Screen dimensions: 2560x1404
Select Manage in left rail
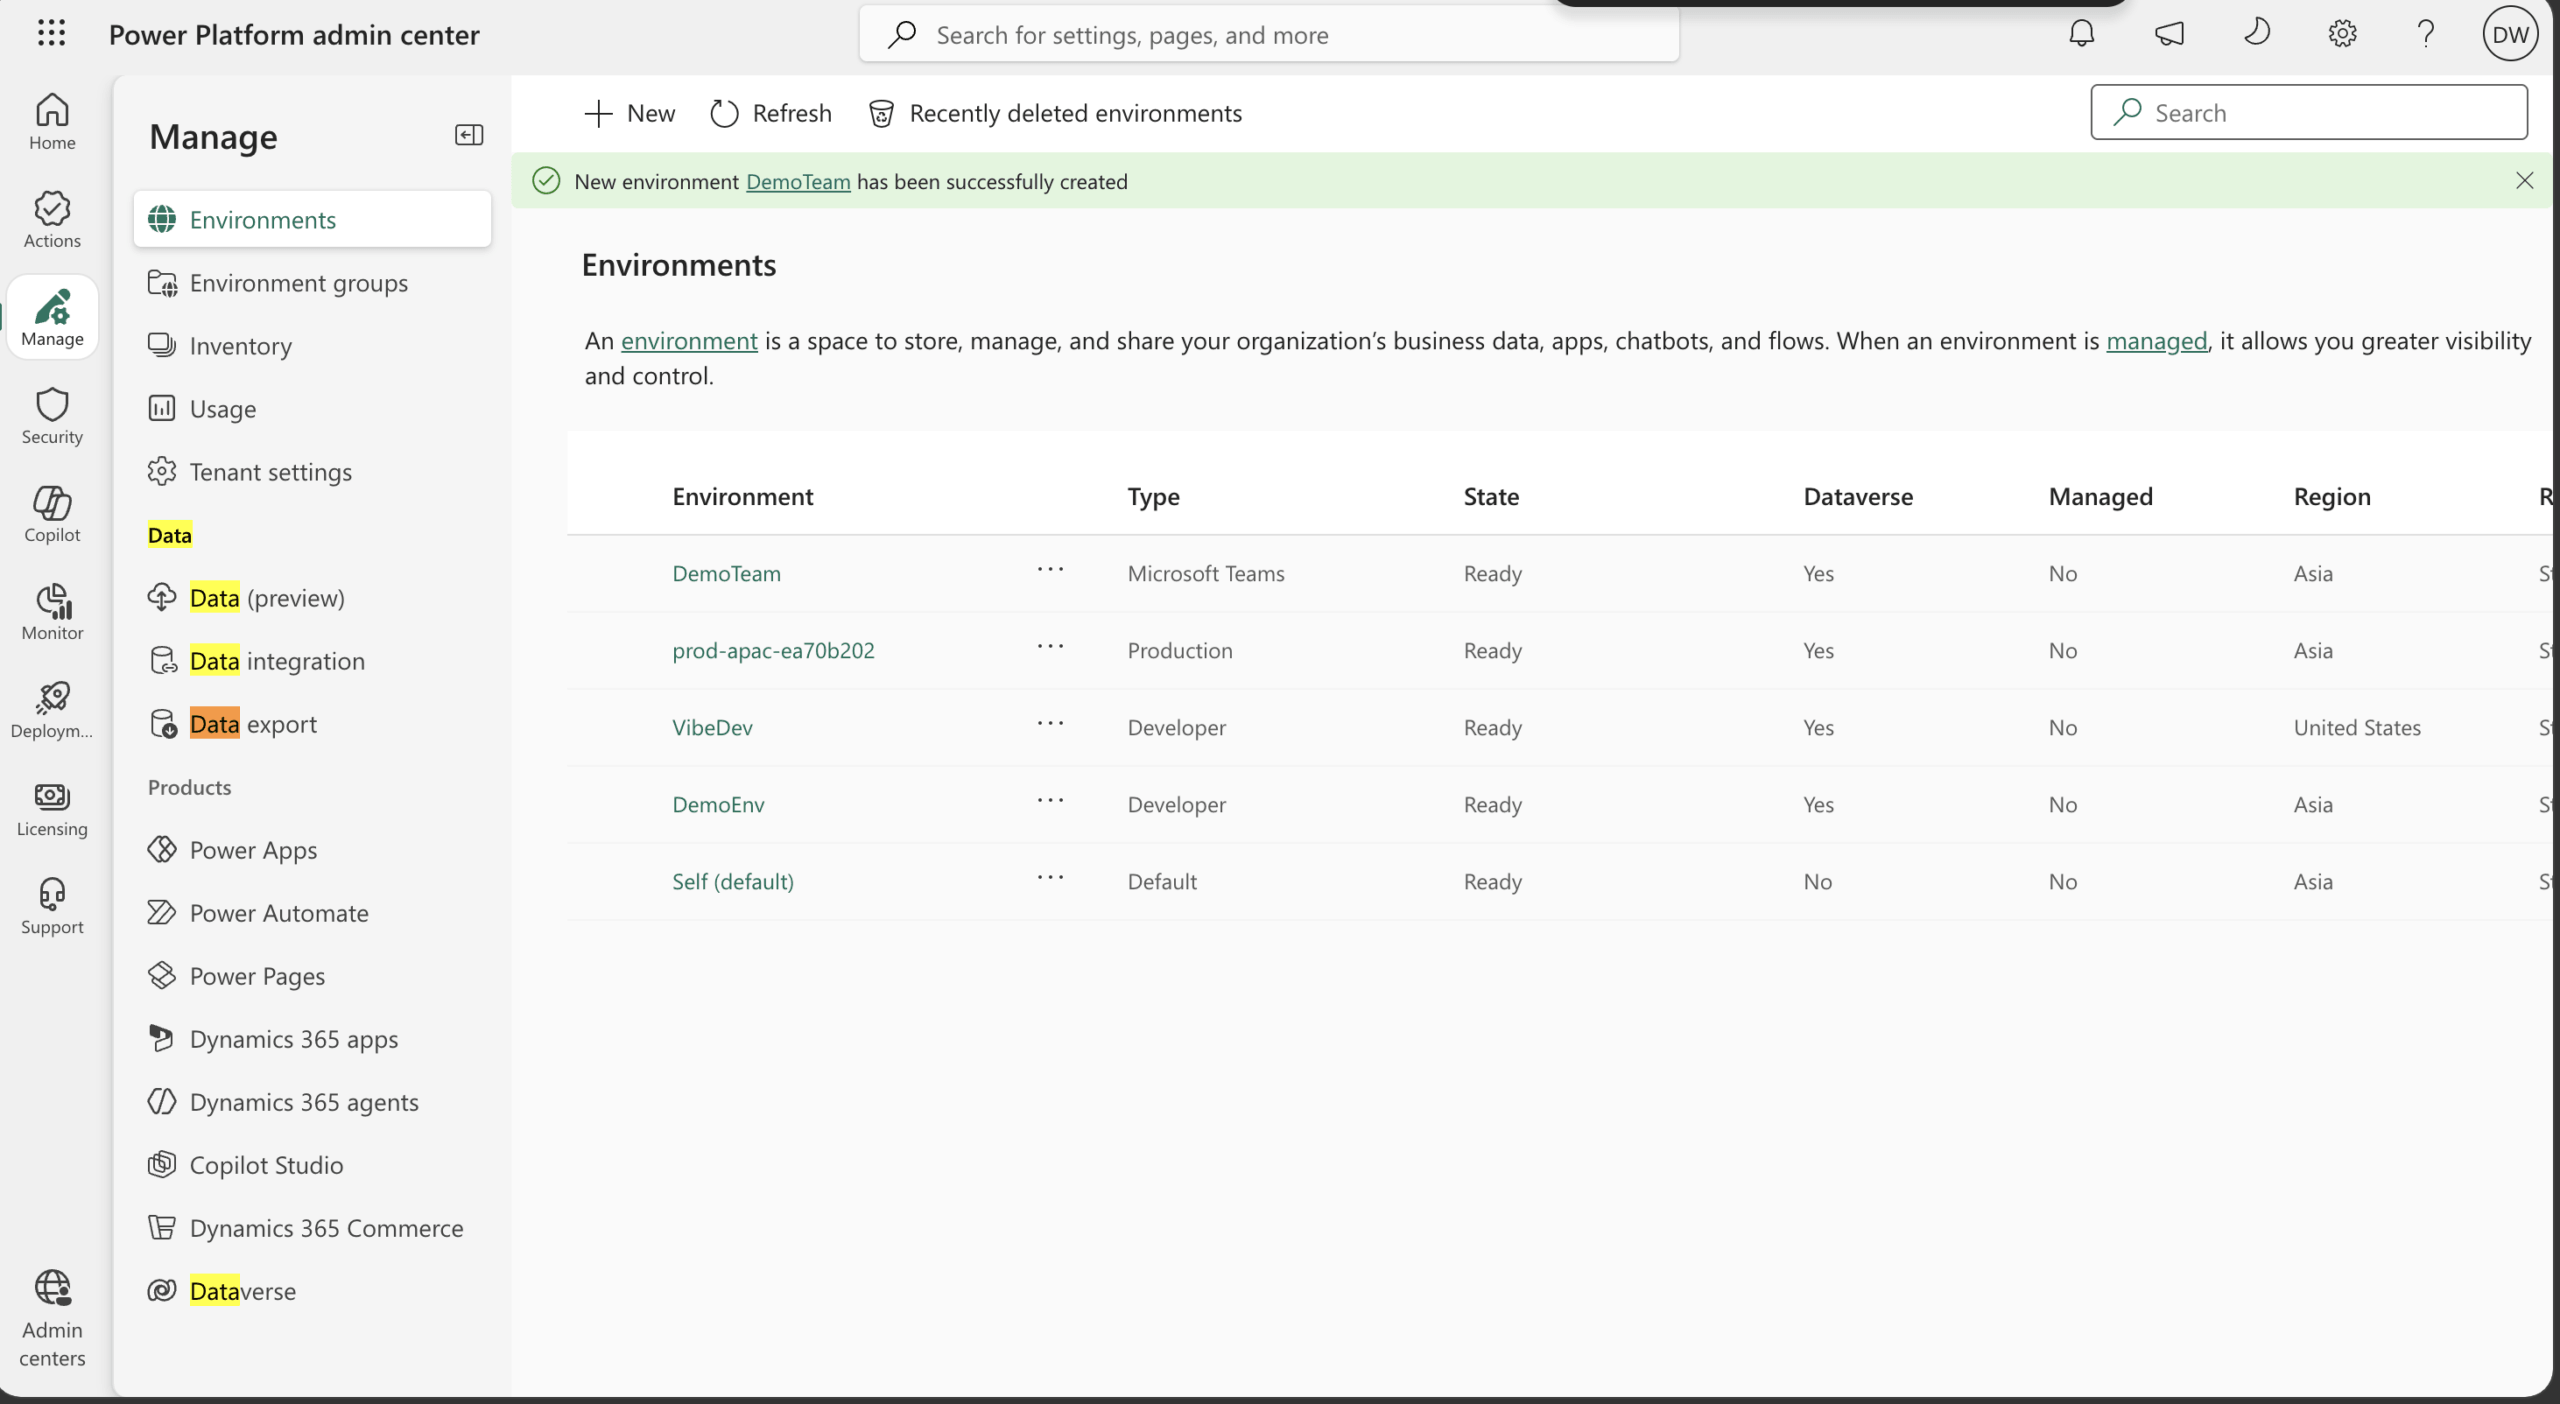tap(52, 318)
